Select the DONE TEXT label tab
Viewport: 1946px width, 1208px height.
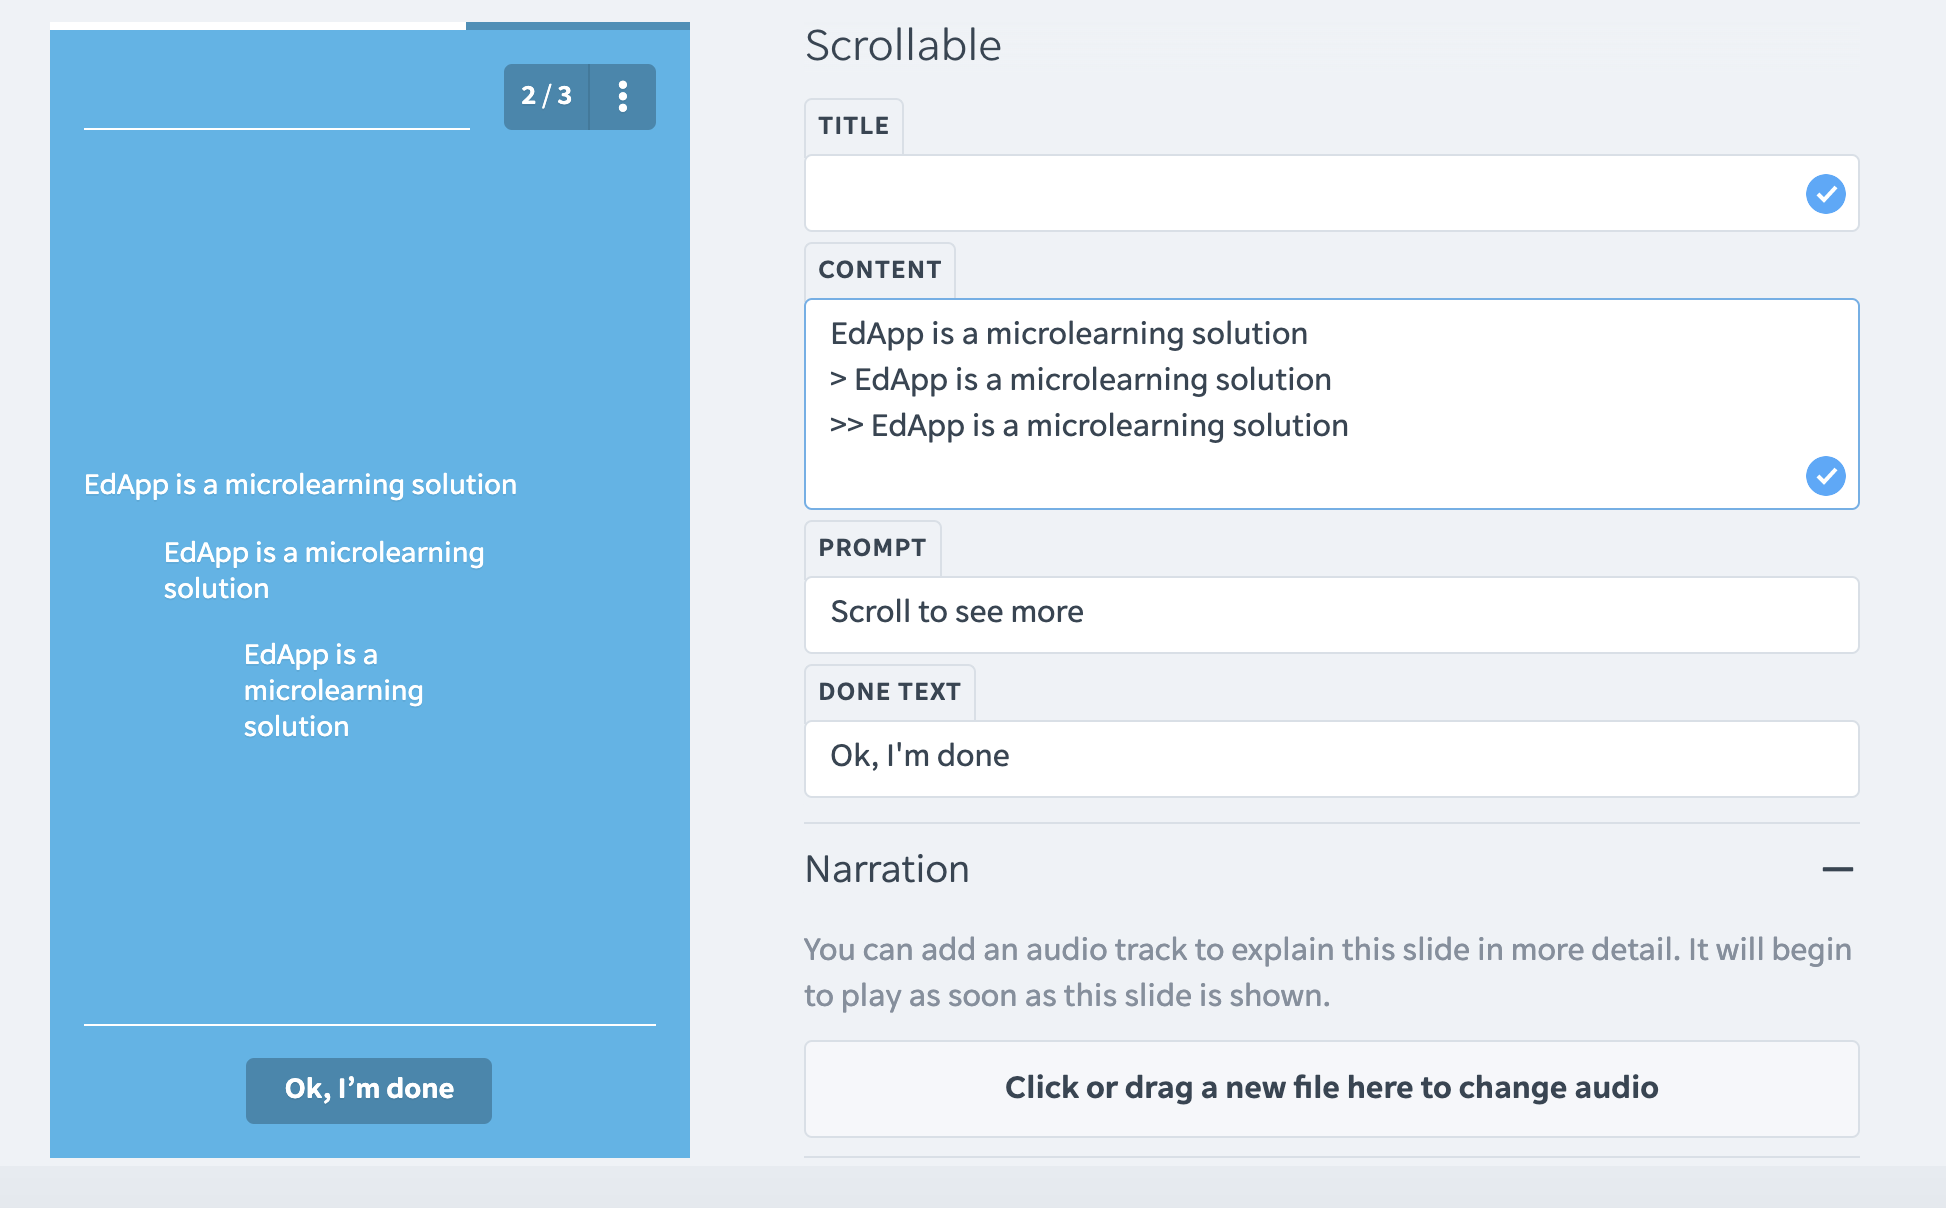coord(890,692)
